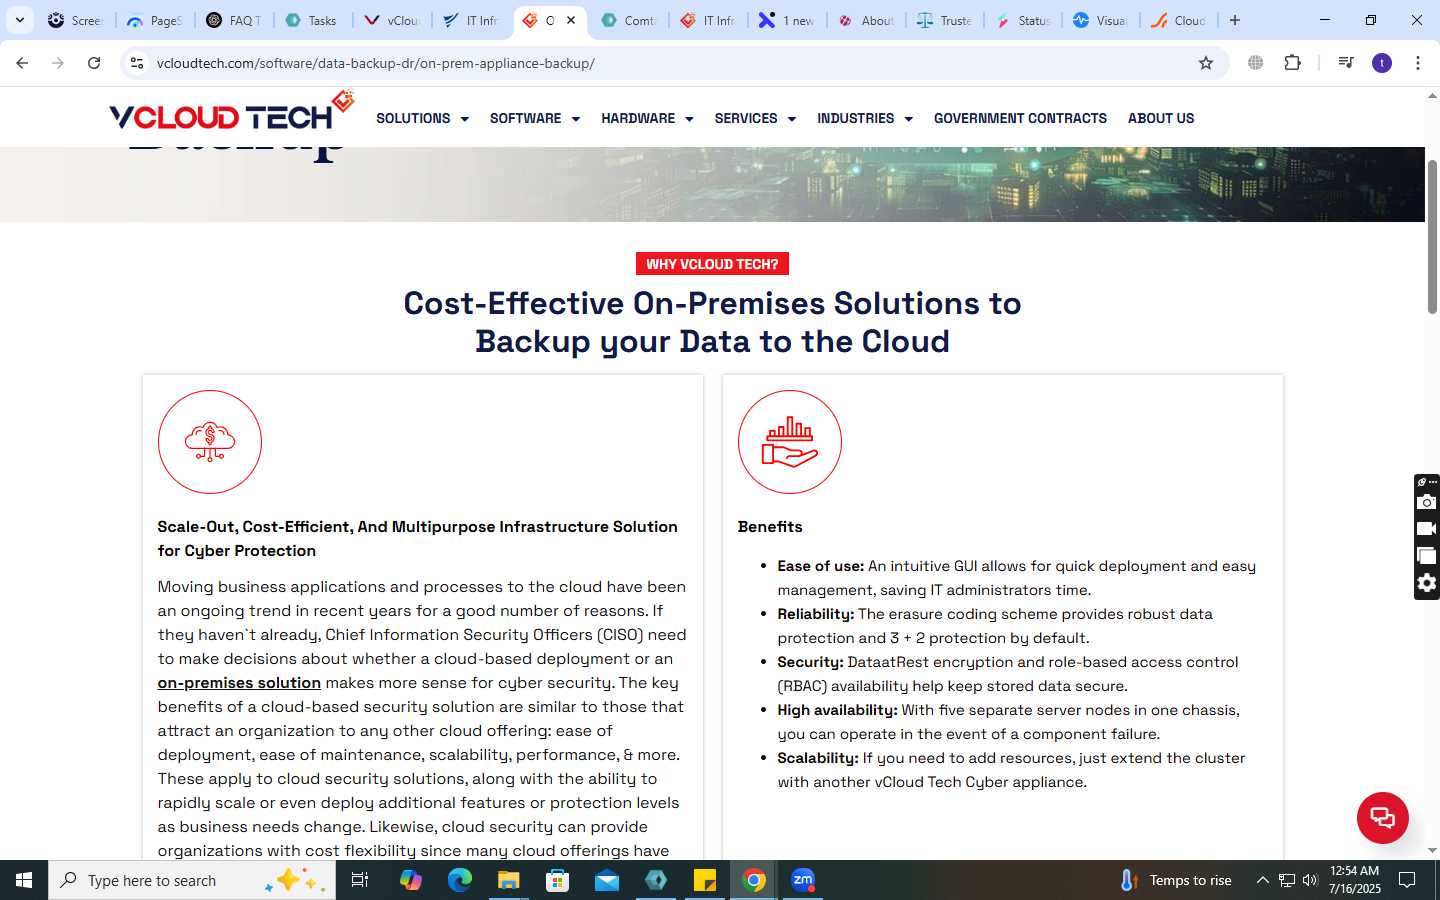Viewport: 1440px width, 900px height.
Task: Open the Extensions puzzle icon
Action: [x=1292, y=63]
